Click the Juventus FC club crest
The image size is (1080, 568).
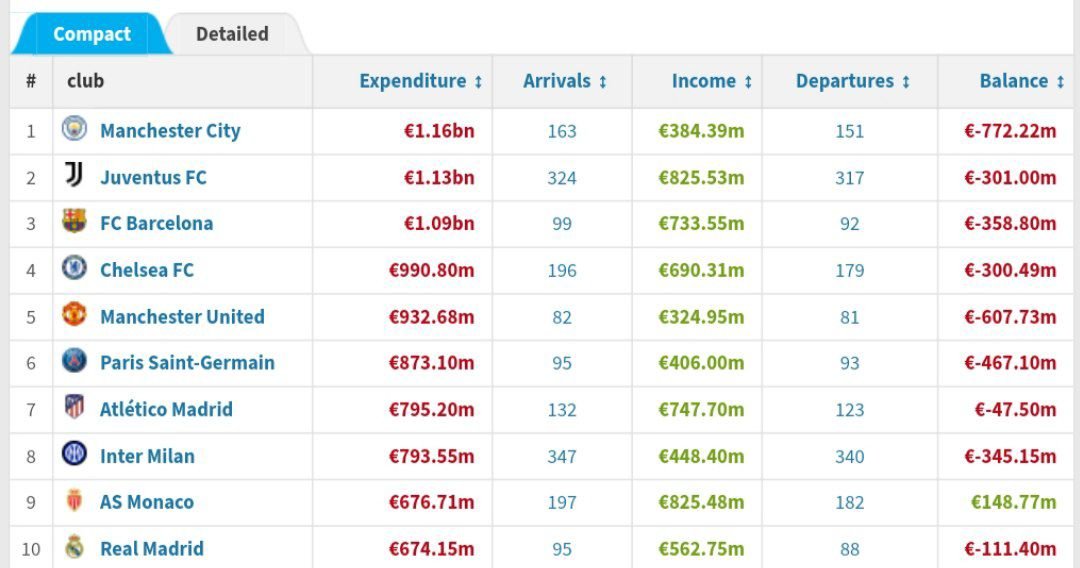[74, 176]
